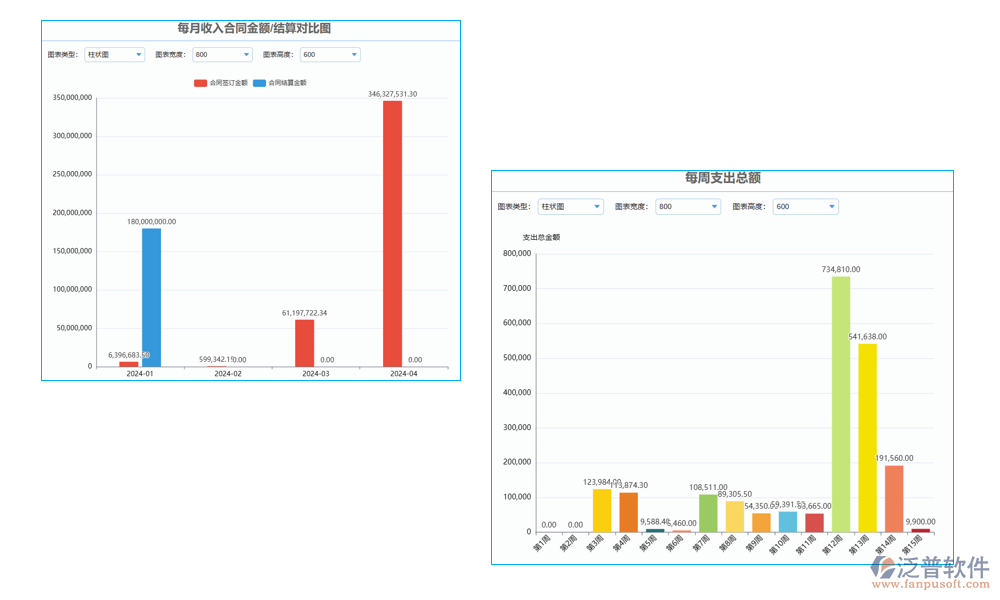1000x600 pixels.
Task: Click the 泛普软件 logo icon
Action: click(x=881, y=568)
